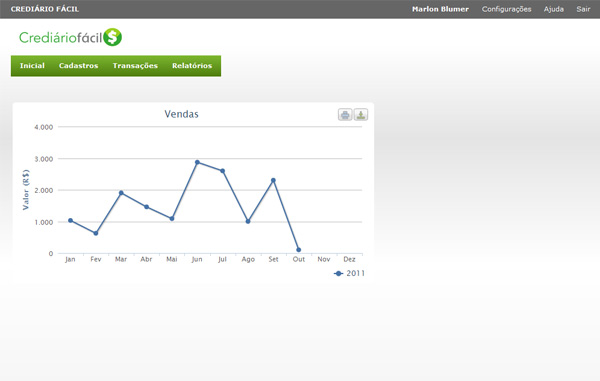600x381 pixels.
Task: Click the Jun data point on chart
Action: tap(197, 162)
